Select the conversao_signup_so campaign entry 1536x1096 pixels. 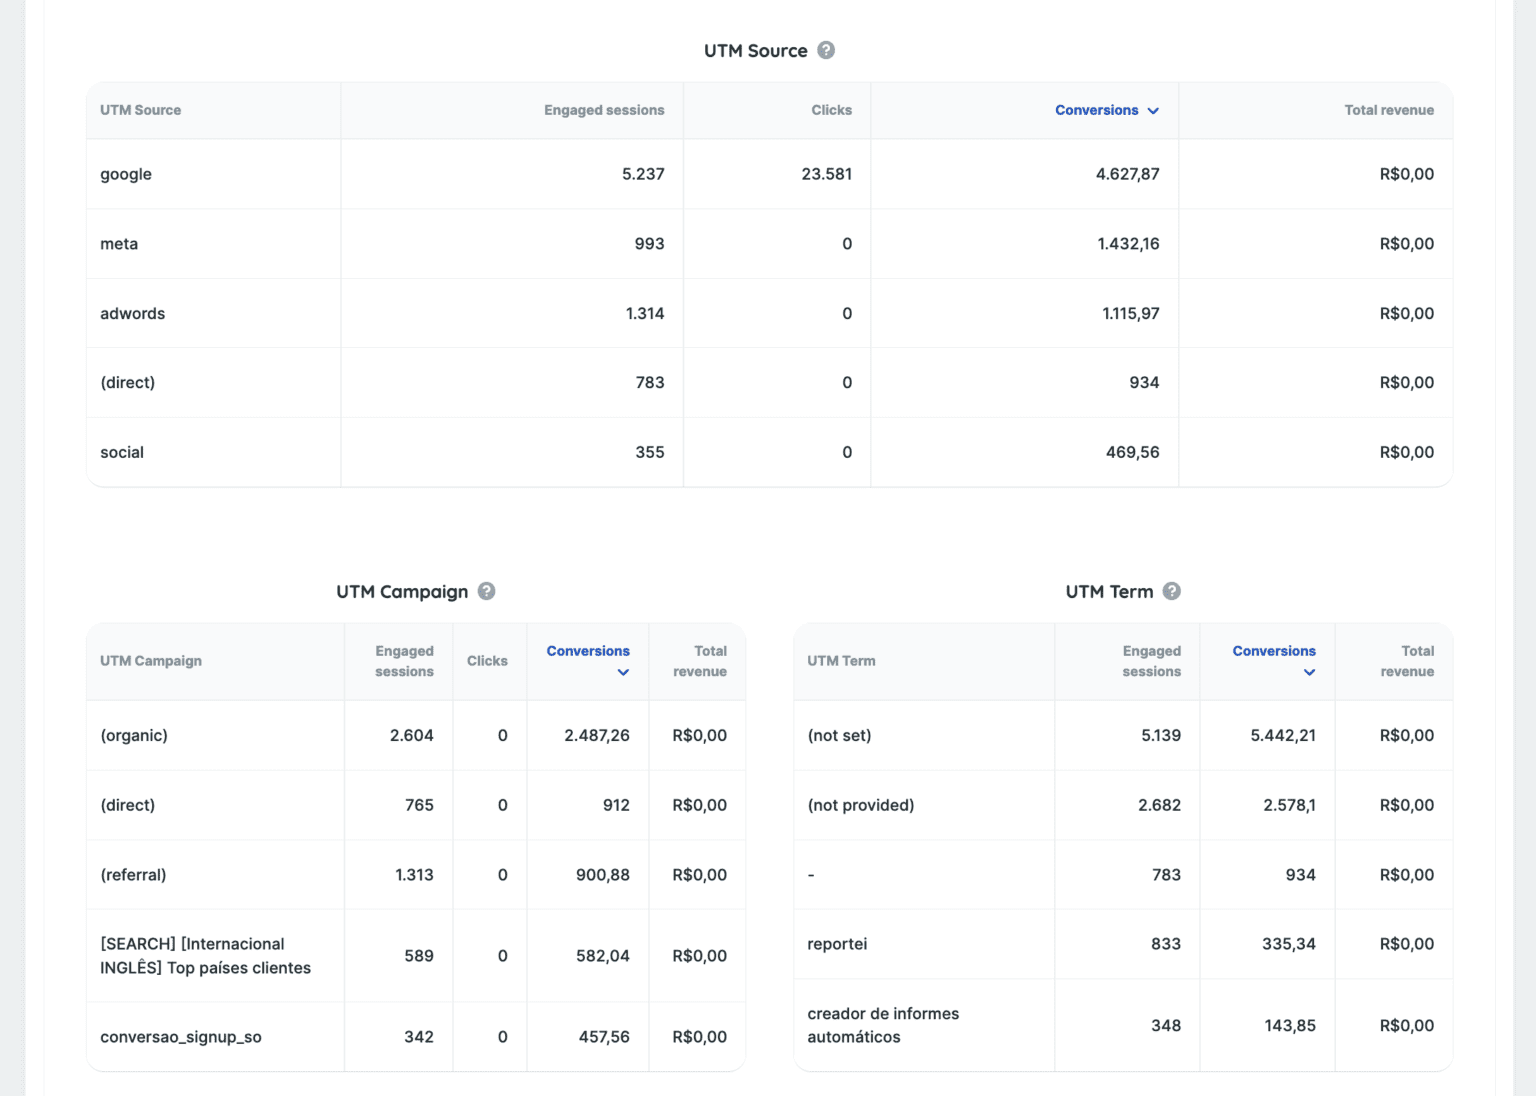click(x=180, y=1037)
